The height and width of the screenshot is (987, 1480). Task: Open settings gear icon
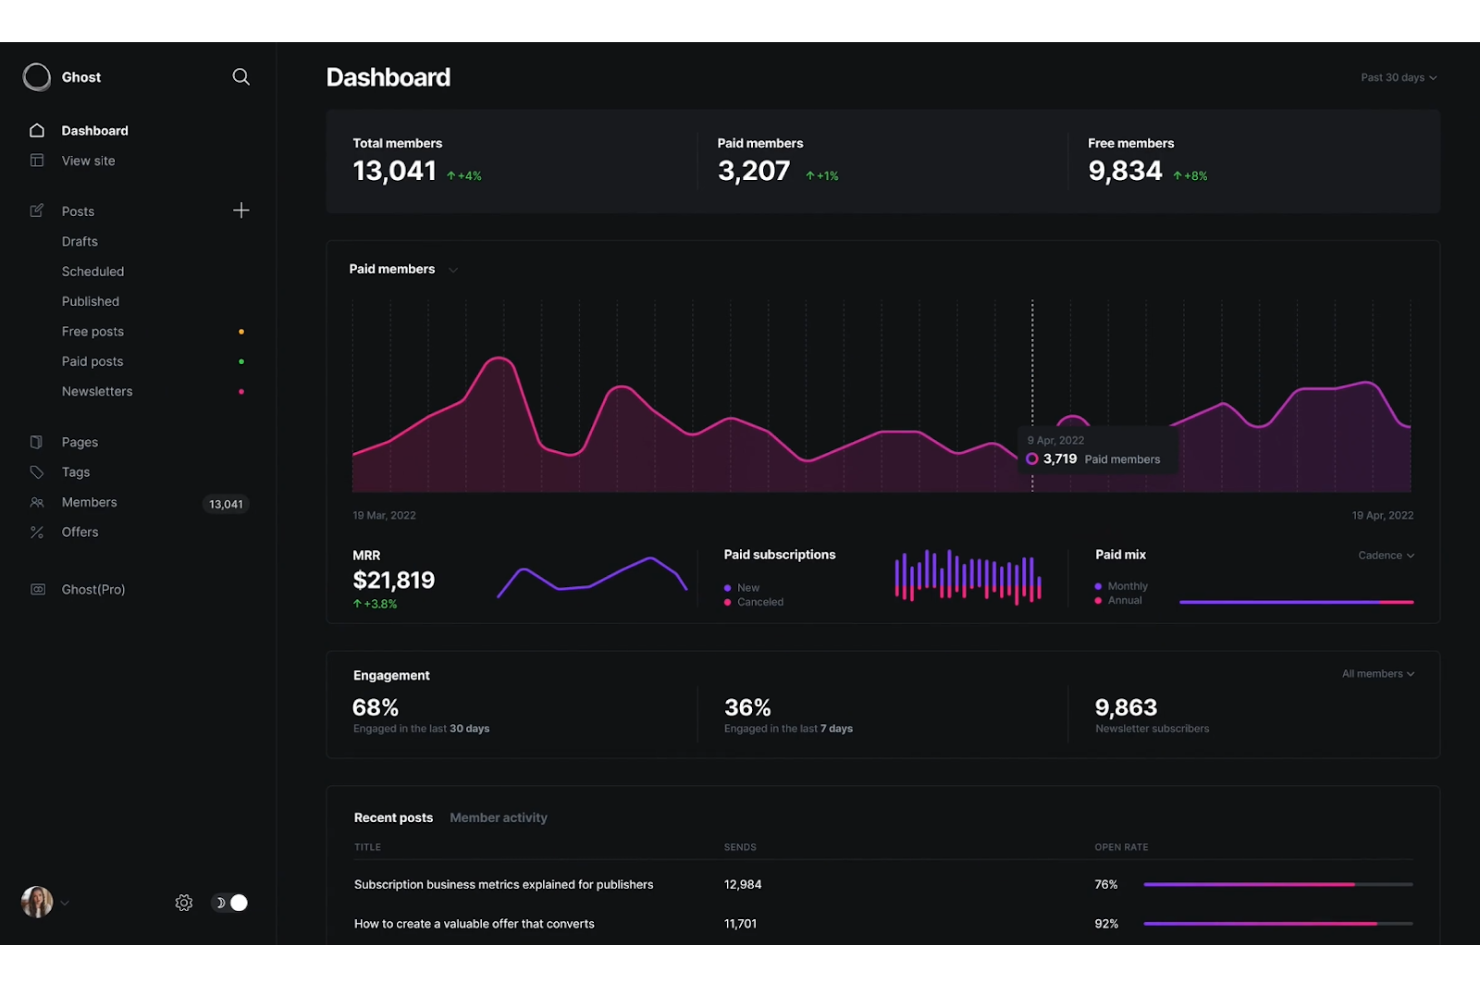(x=184, y=903)
